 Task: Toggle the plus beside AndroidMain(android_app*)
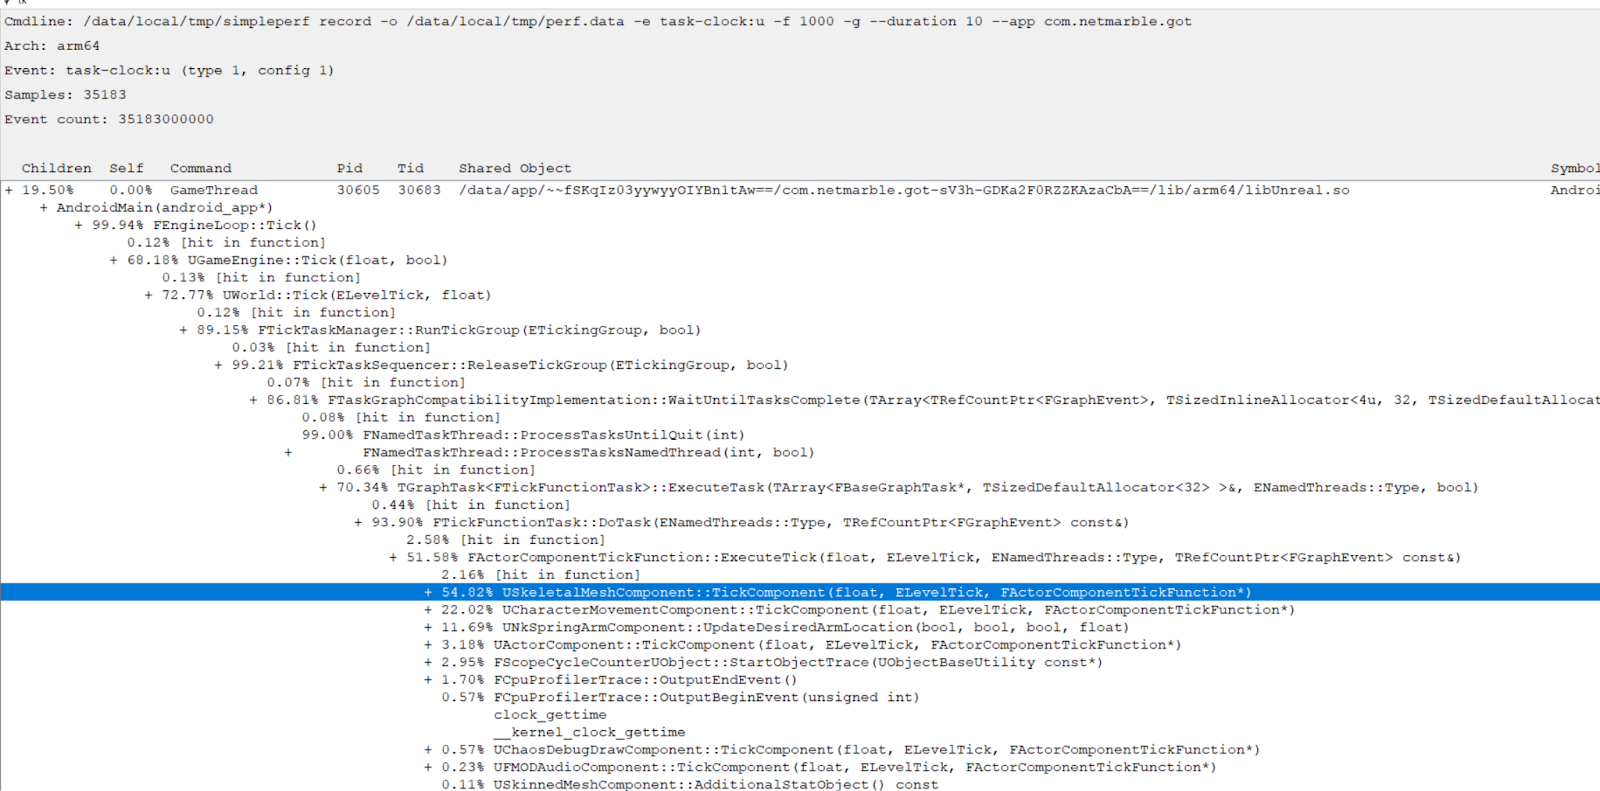click(44, 208)
